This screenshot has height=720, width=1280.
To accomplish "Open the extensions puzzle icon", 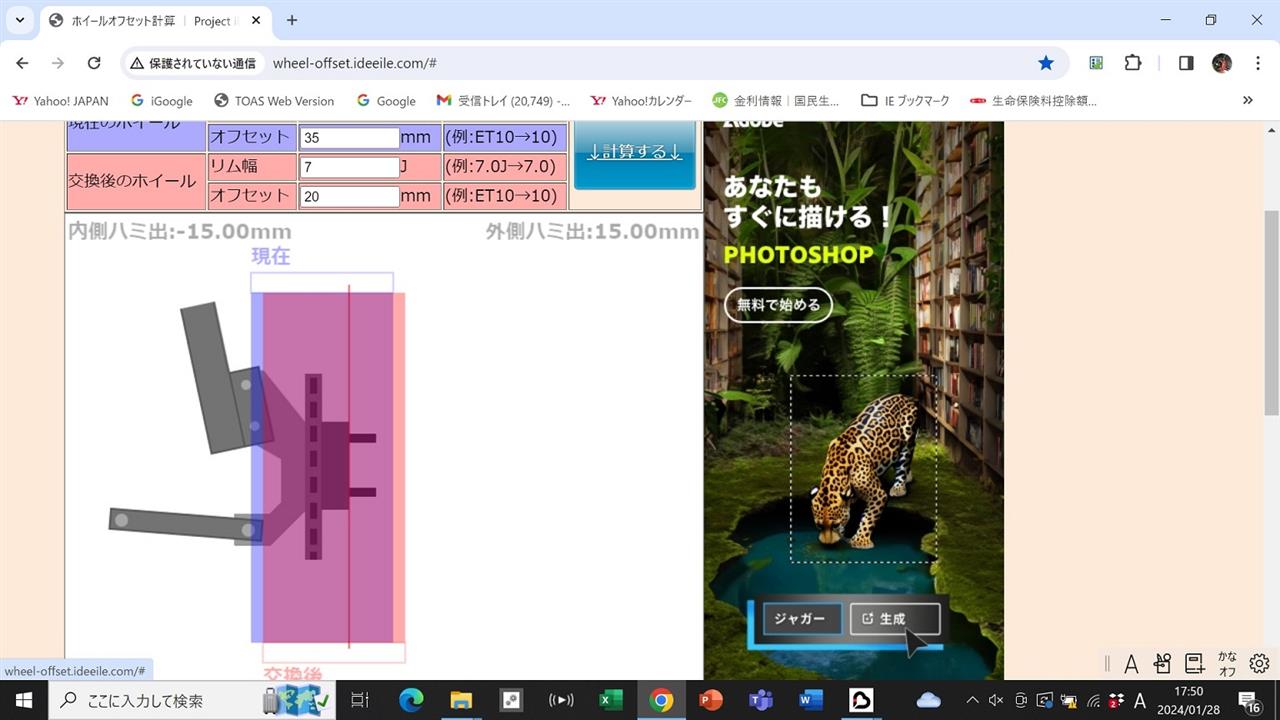I will [1133, 63].
